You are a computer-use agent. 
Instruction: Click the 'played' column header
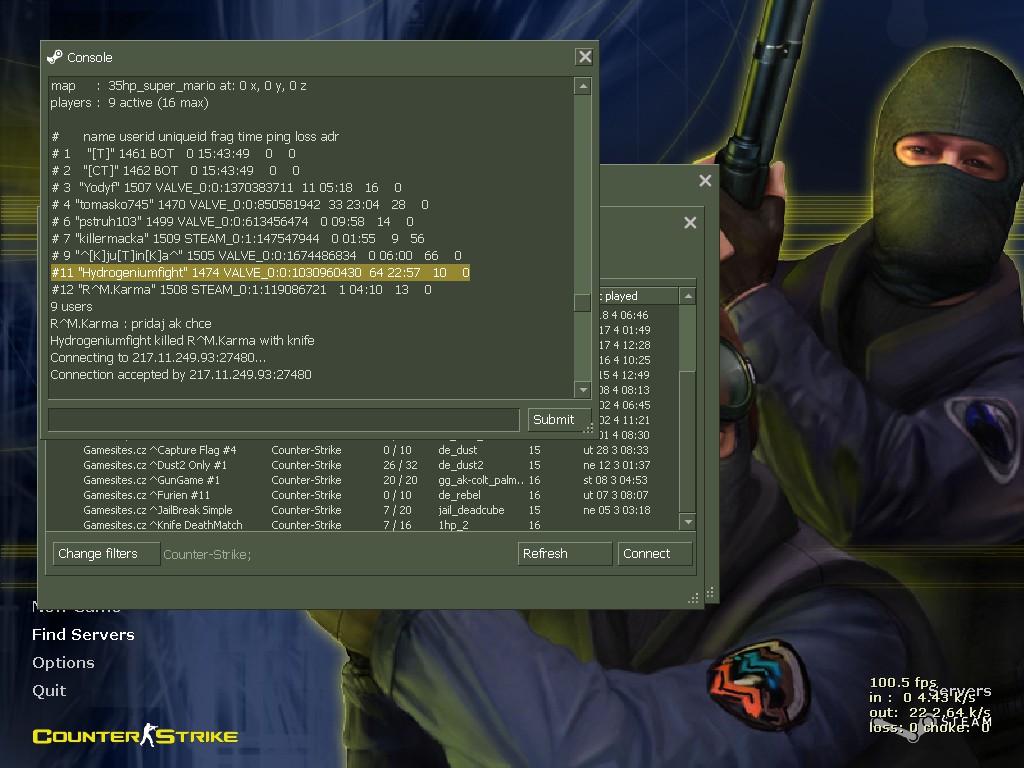click(x=639, y=296)
